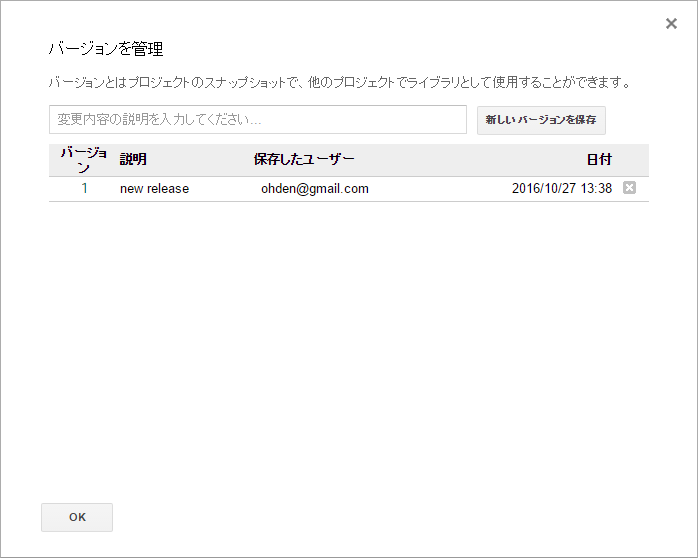Click row space between email and date
The height and width of the screenshot is (558, 698).
pyautogui.click(x=440, y=188)
